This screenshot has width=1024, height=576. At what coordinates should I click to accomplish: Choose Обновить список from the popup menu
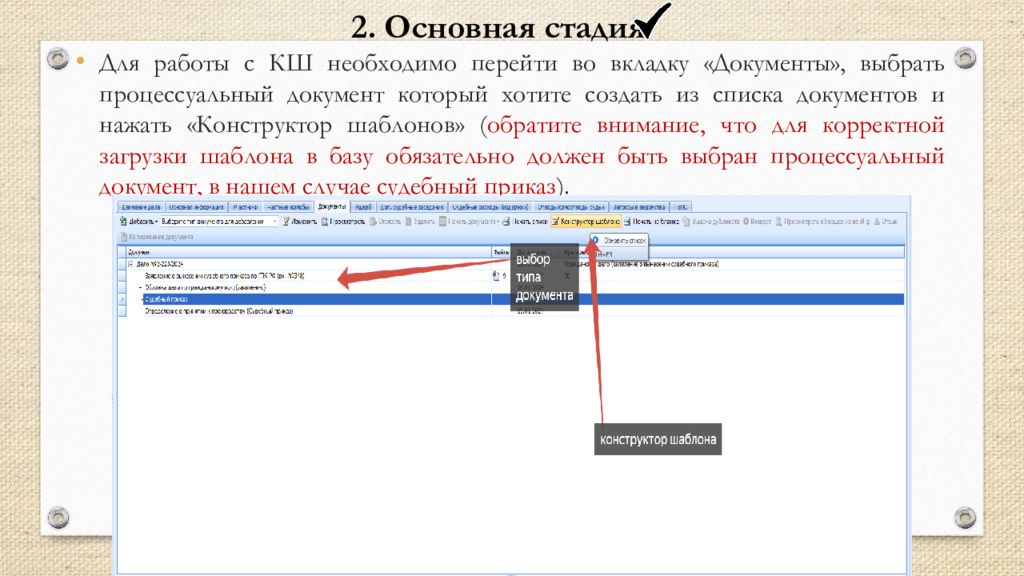[619, 240]
